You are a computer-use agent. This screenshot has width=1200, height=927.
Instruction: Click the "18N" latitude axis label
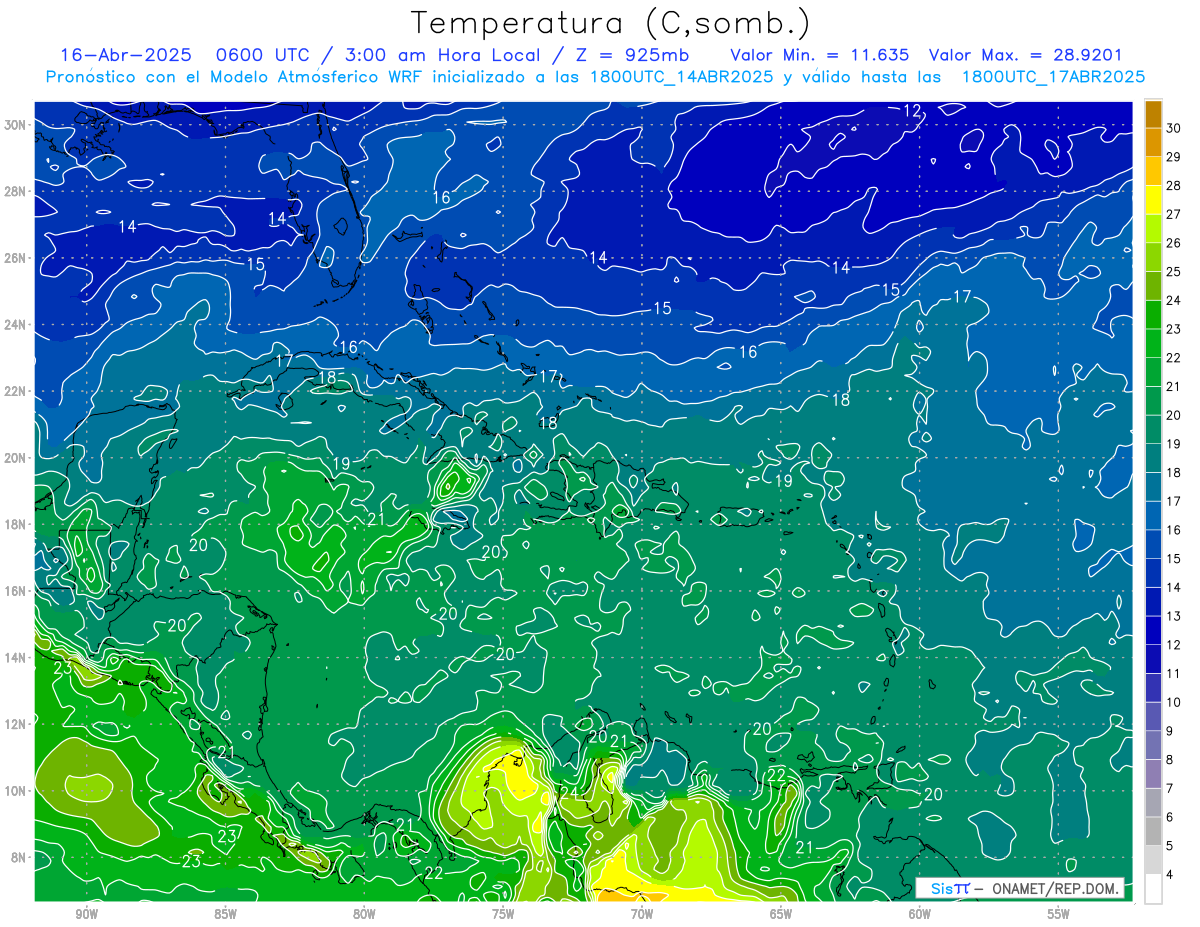pyautogui.click(x=17, y=524)
